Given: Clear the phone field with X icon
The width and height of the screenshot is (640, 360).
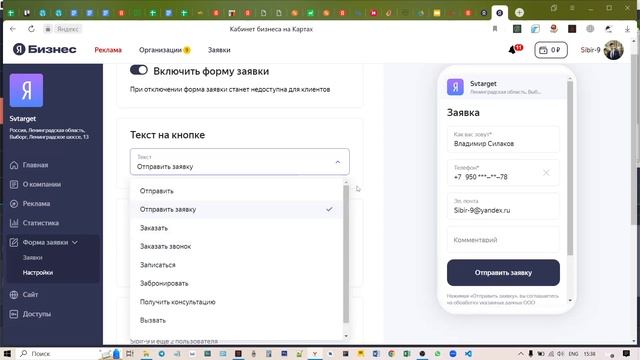Looking at the screenshot, I should (x=546, y=173).
